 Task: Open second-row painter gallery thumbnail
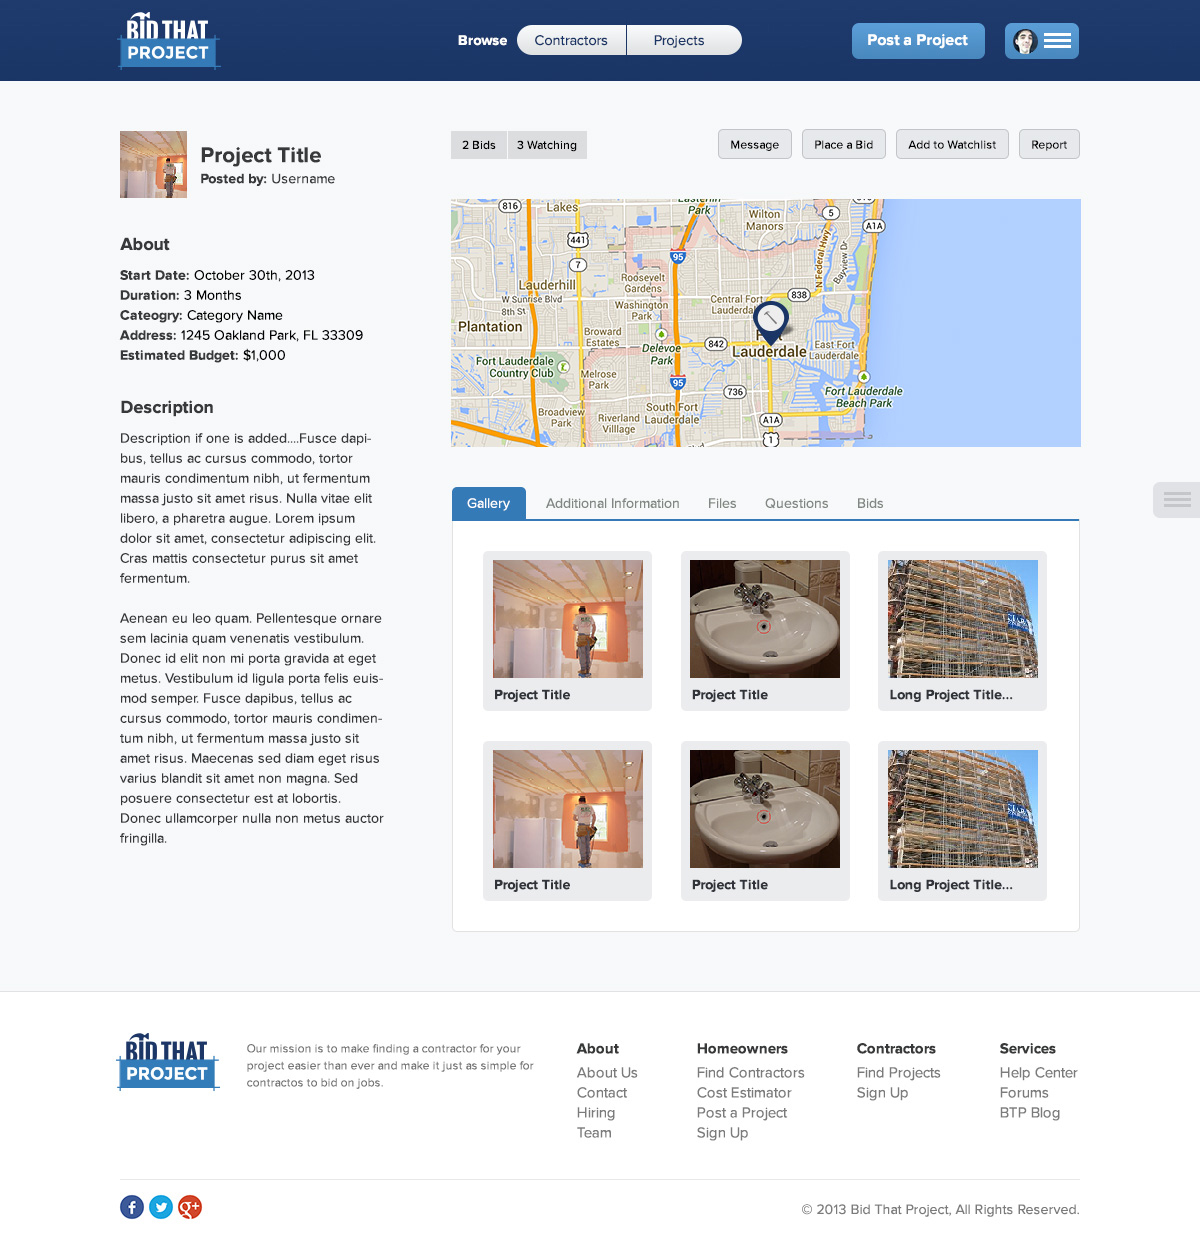pyautogui.click(x=568, y=809)
